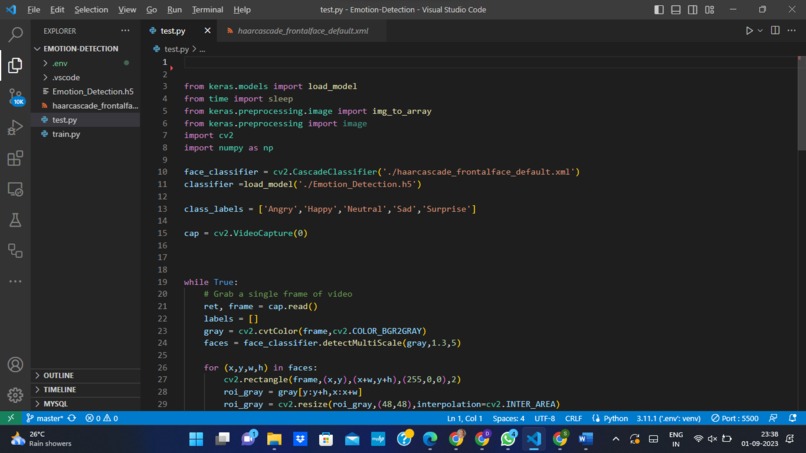Open the Search view in activity bar
This screenshot has width=806, height=453.
[x=15, y=34]
